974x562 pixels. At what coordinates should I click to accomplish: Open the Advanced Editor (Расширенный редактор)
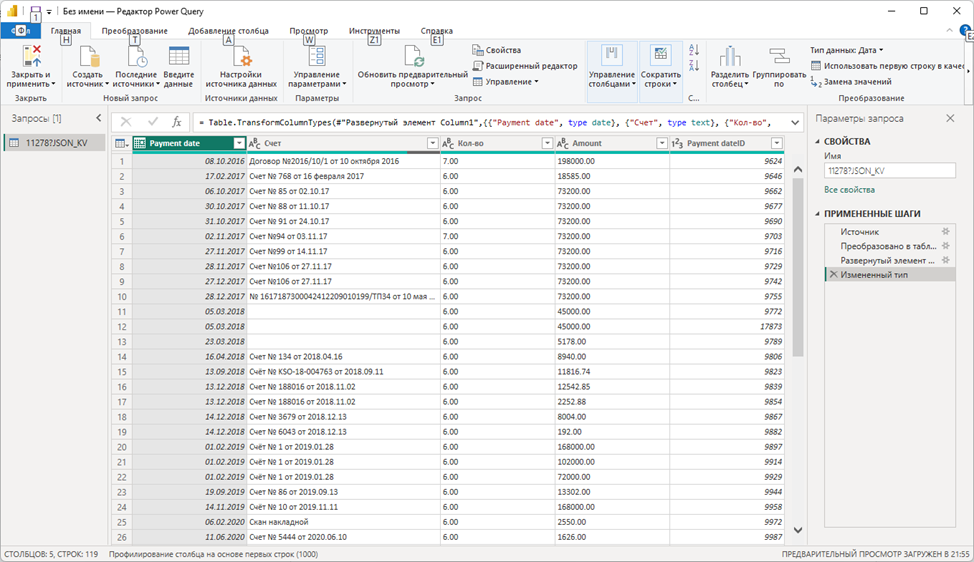(x=525, y=66)
